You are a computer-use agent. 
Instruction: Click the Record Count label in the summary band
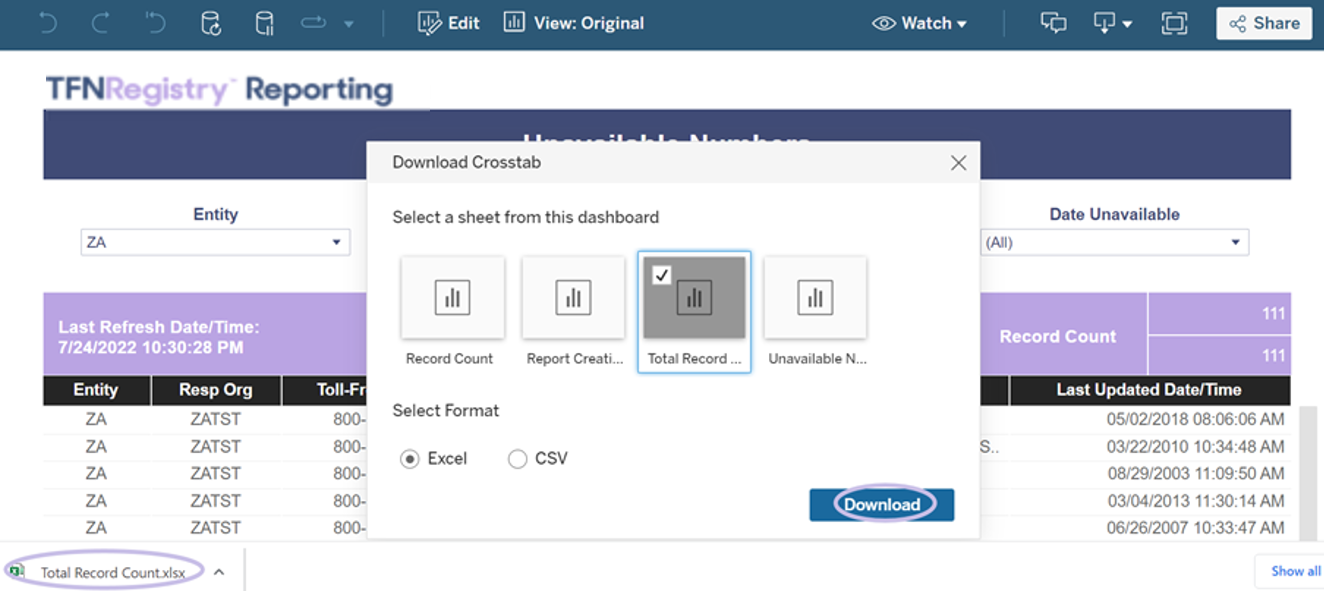click(1058, 337)
